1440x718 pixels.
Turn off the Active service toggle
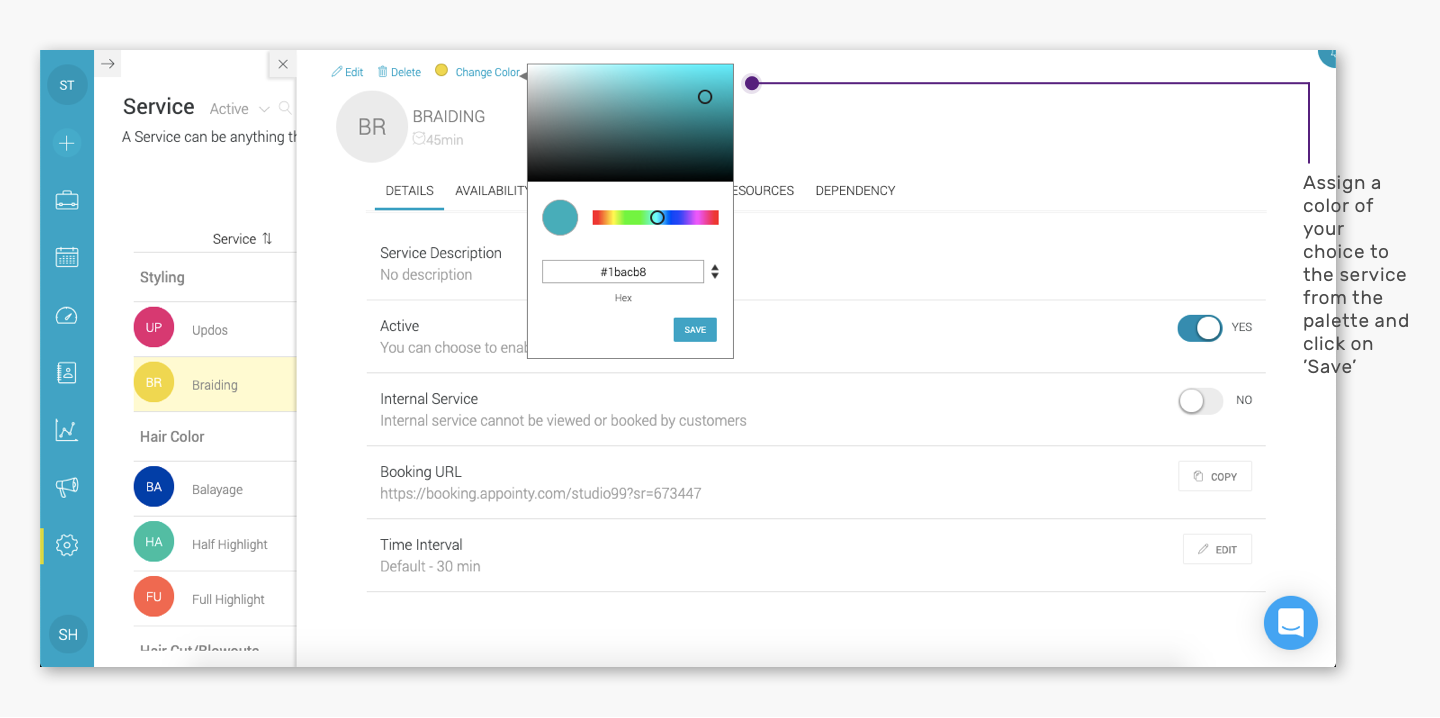(1200, 328)
